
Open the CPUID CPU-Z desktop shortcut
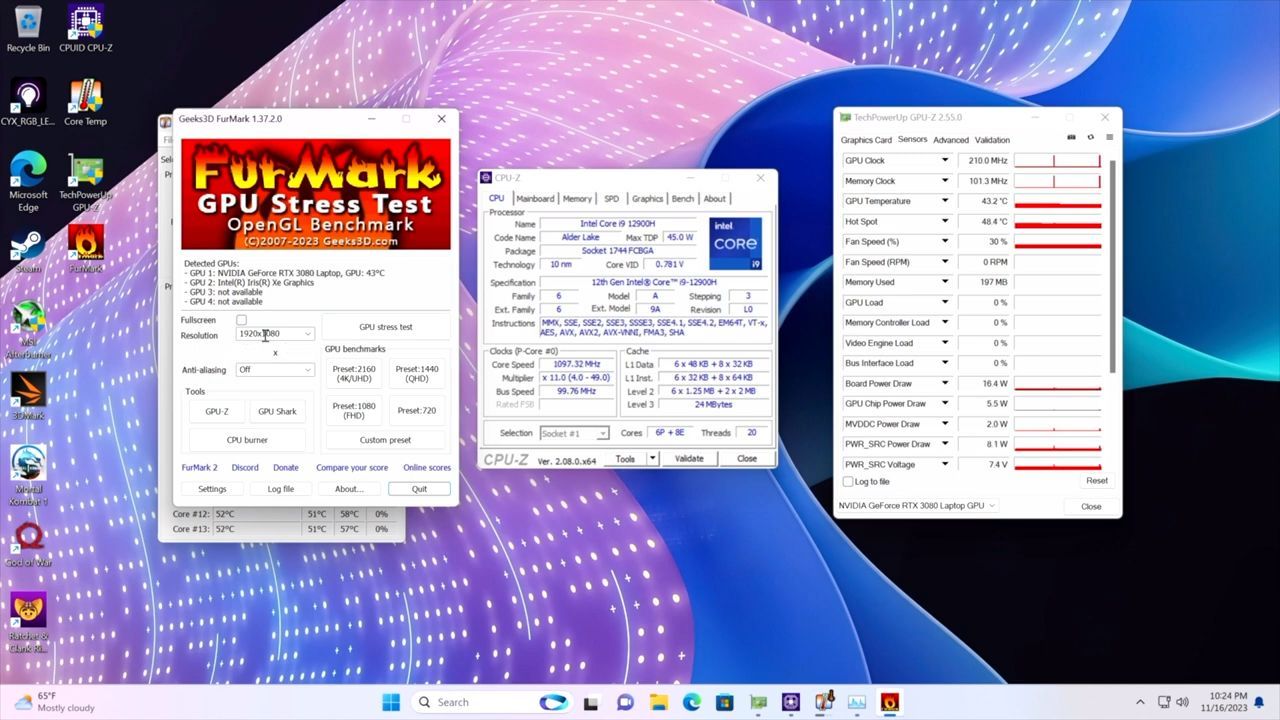pyautogui.click(x=86, y=28)
